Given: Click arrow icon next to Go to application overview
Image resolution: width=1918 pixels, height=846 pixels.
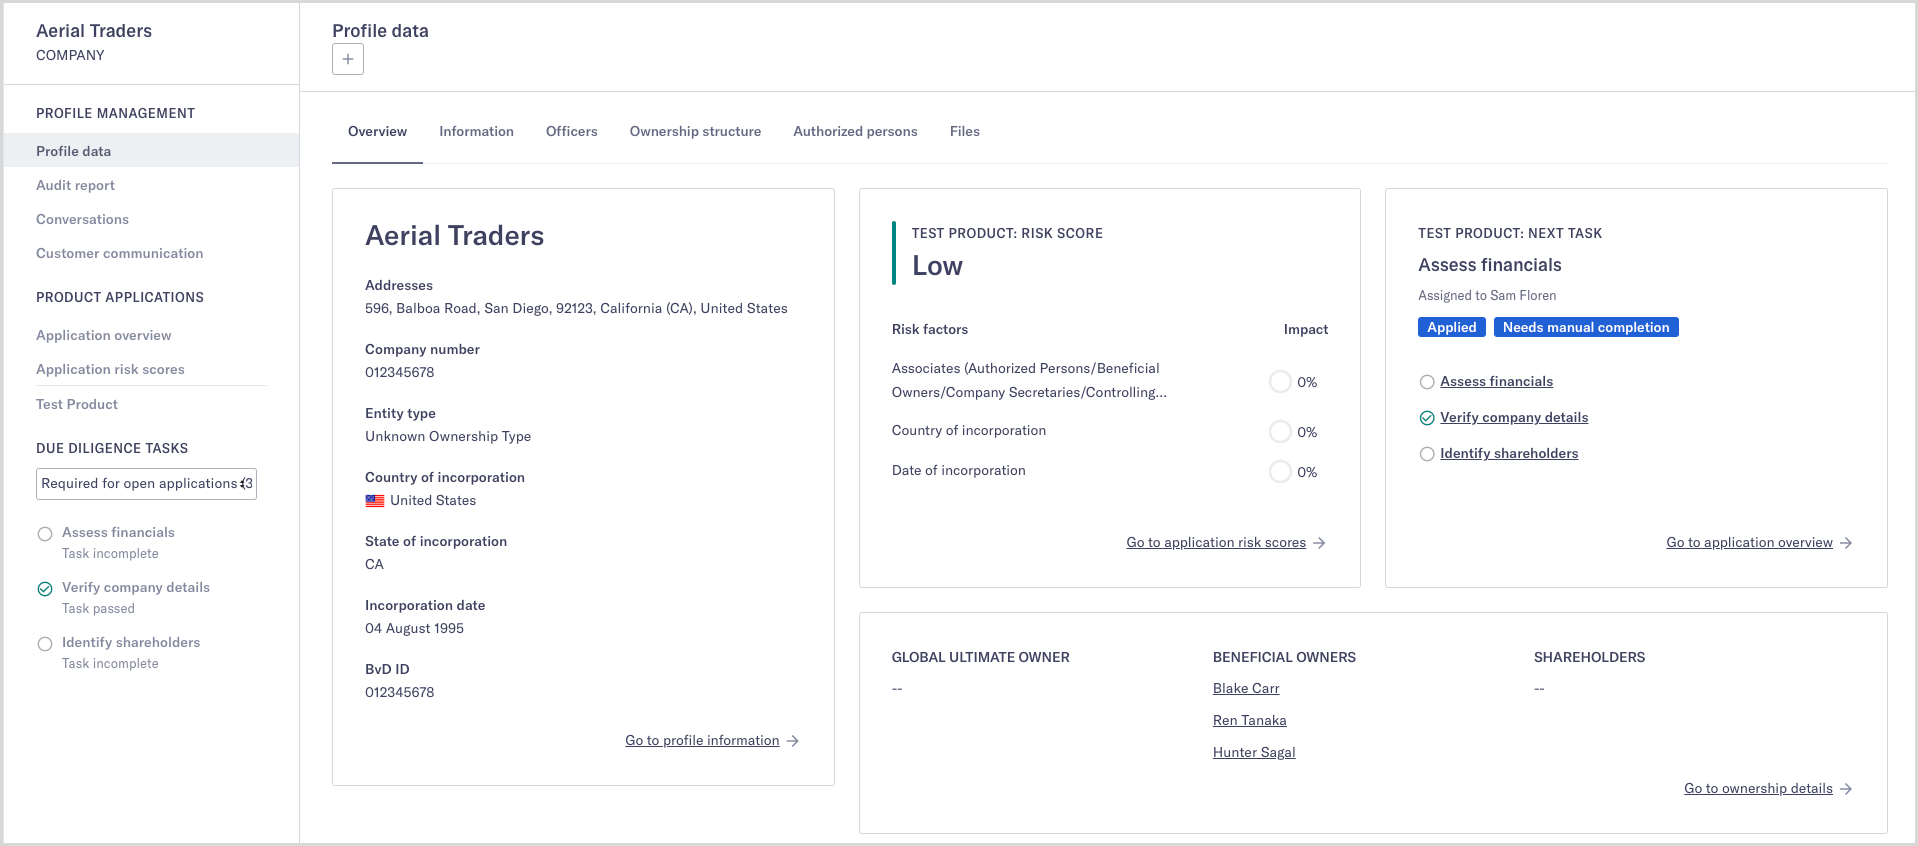Looking at the screenshot, I should (1847, 543).
